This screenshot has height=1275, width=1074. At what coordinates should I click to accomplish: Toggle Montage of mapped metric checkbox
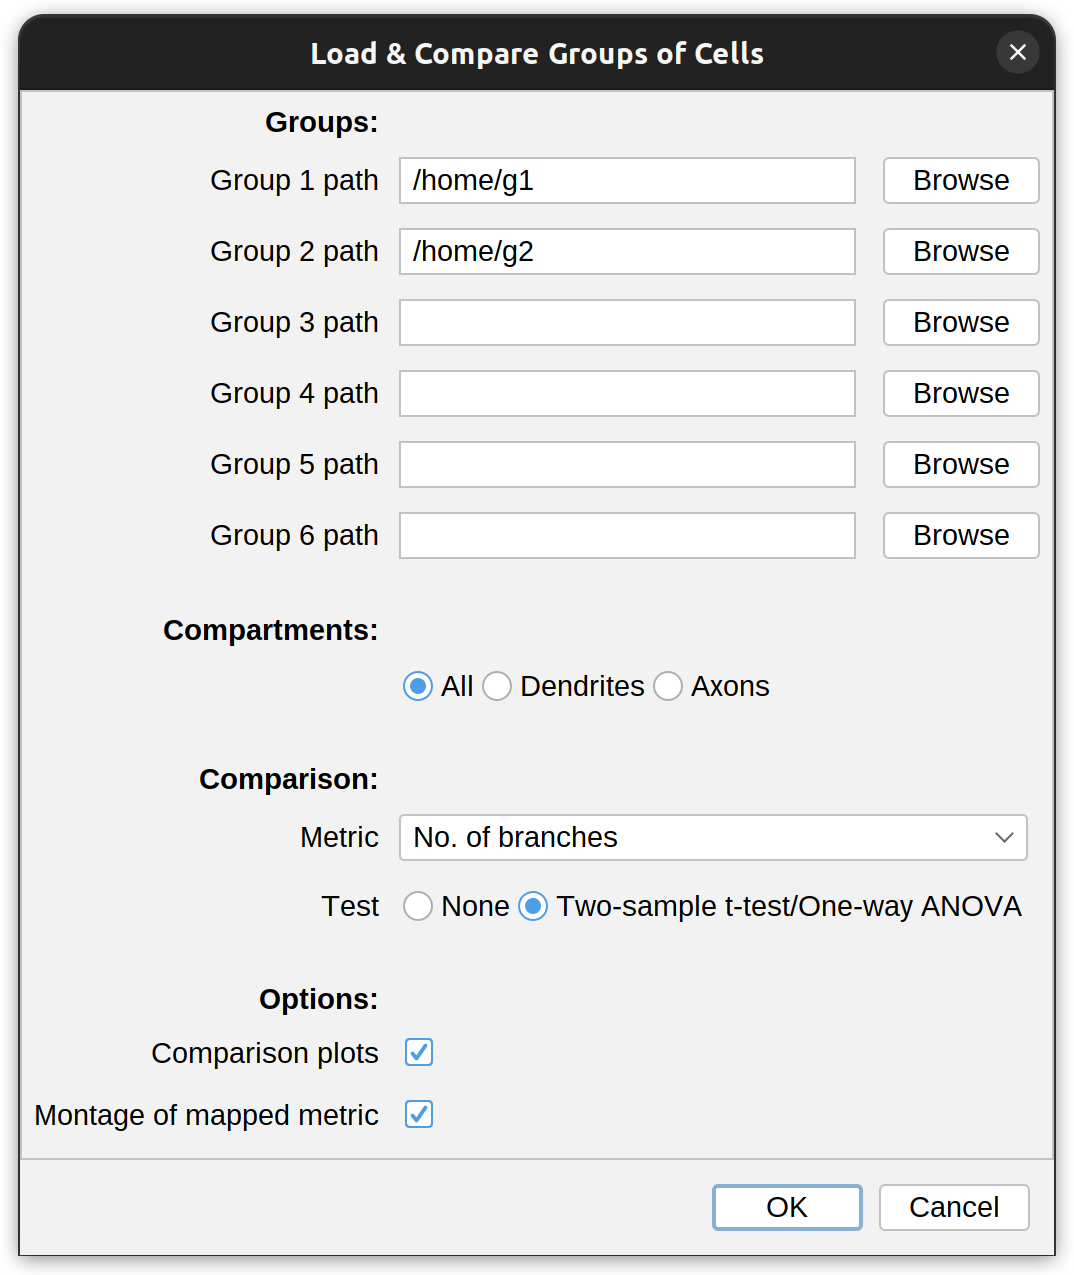click(419, 1114)
